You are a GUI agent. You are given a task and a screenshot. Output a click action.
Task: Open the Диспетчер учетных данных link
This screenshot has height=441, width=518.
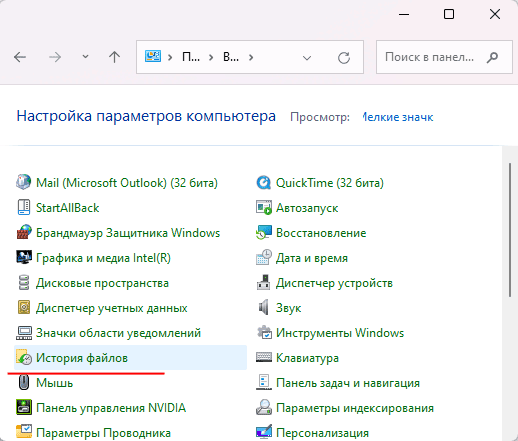point(112,308)
